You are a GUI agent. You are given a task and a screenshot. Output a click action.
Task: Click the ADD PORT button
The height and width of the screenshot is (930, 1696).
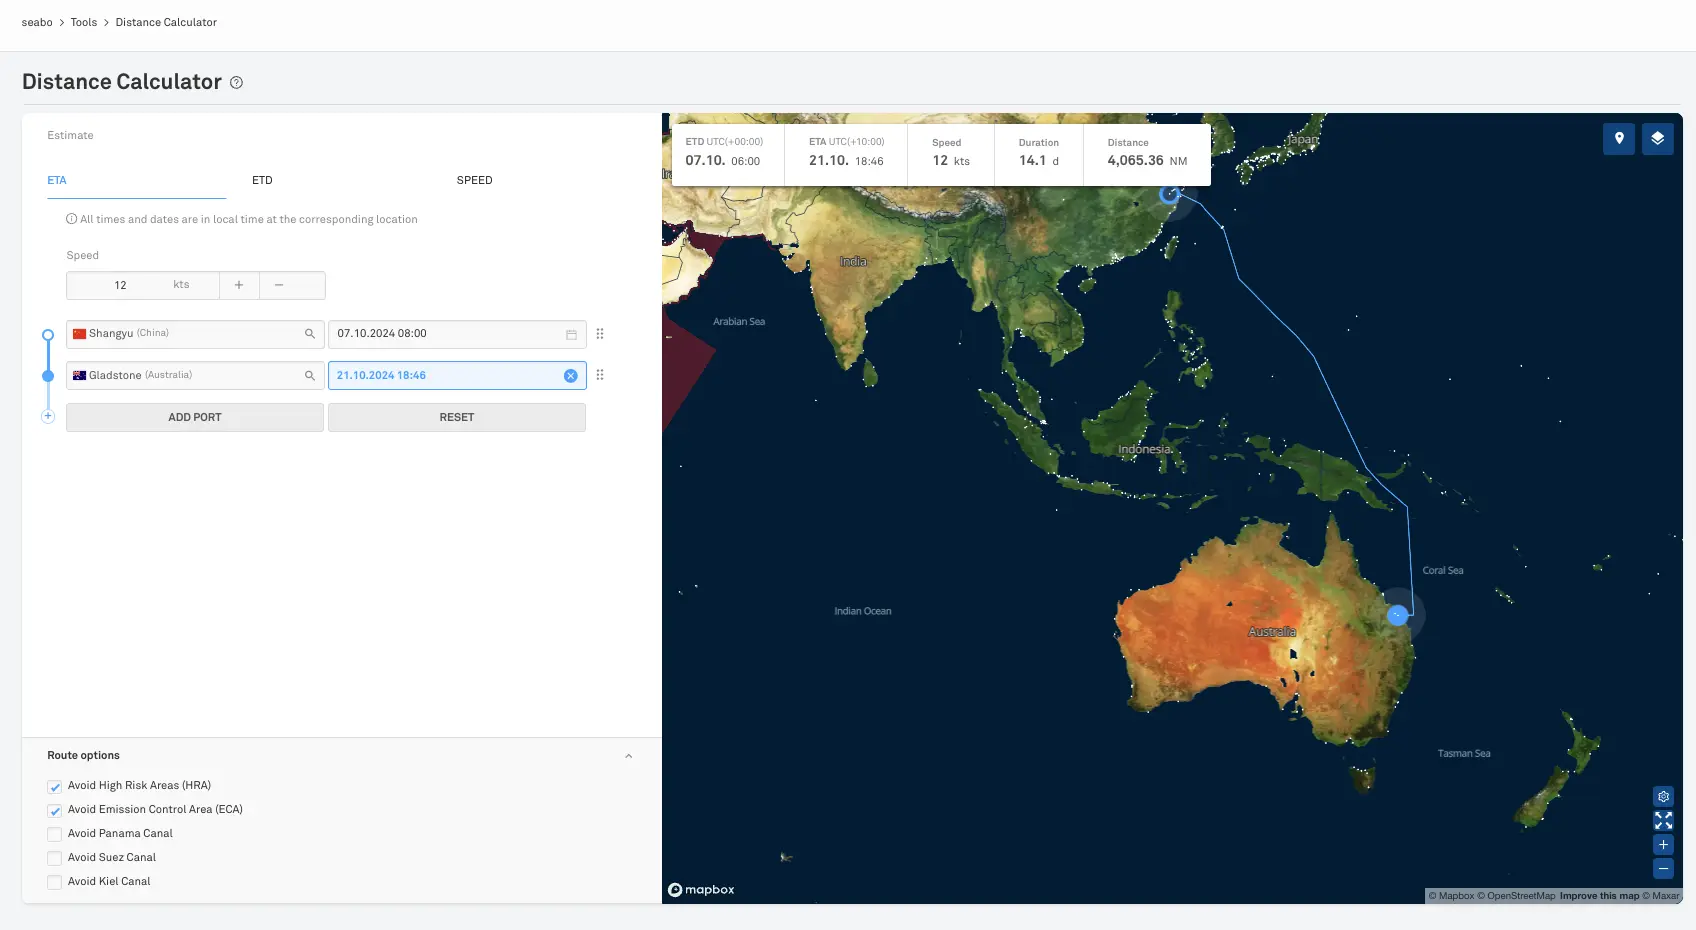195,418
